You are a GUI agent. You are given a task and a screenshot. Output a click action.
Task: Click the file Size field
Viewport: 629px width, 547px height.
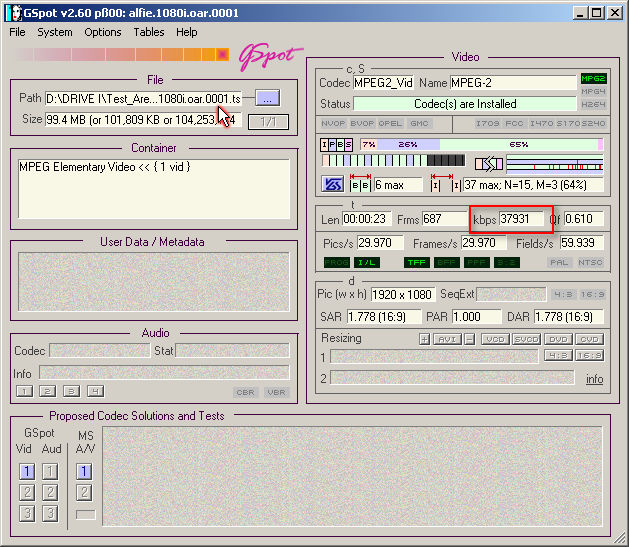pyautogui.click(x=143, y=120)
